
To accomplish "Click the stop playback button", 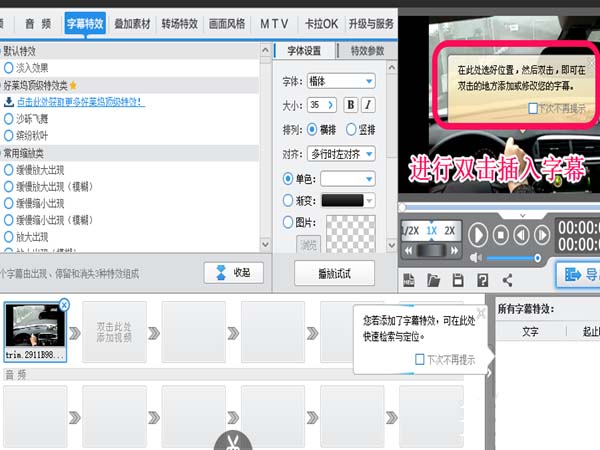I will pos(502,234).
